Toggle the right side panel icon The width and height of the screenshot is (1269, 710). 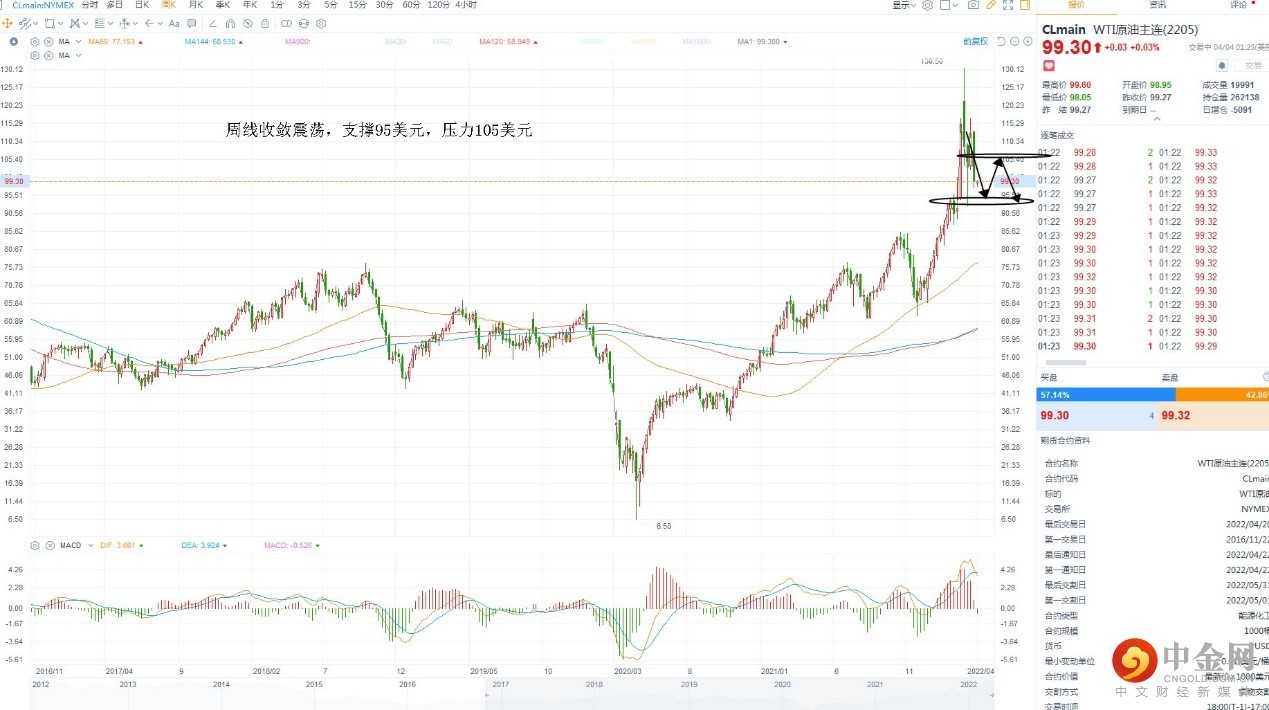tap(1025, 5)
